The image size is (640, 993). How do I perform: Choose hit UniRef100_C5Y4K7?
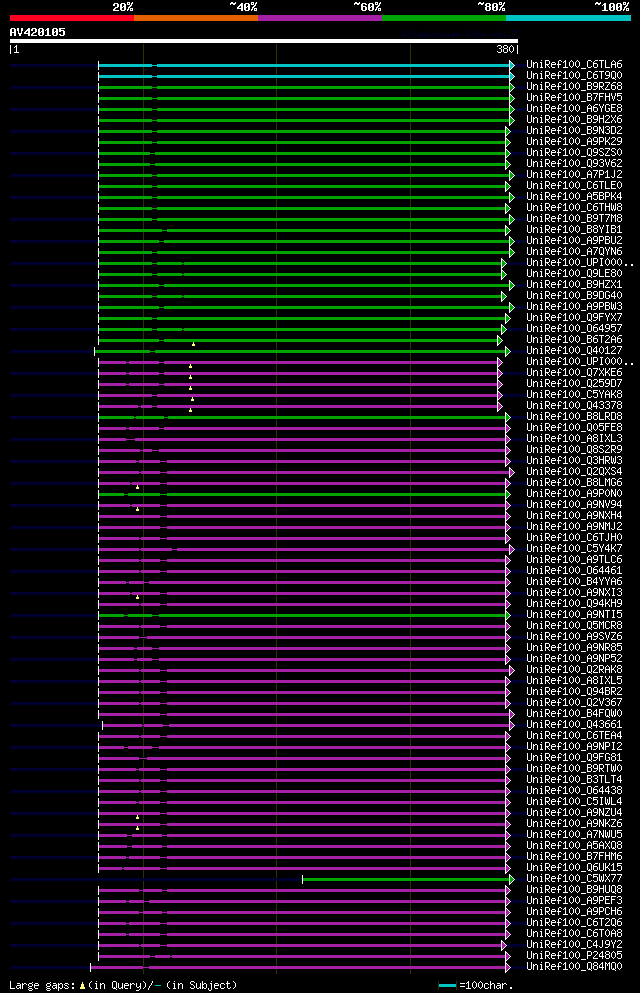point(574,548)
